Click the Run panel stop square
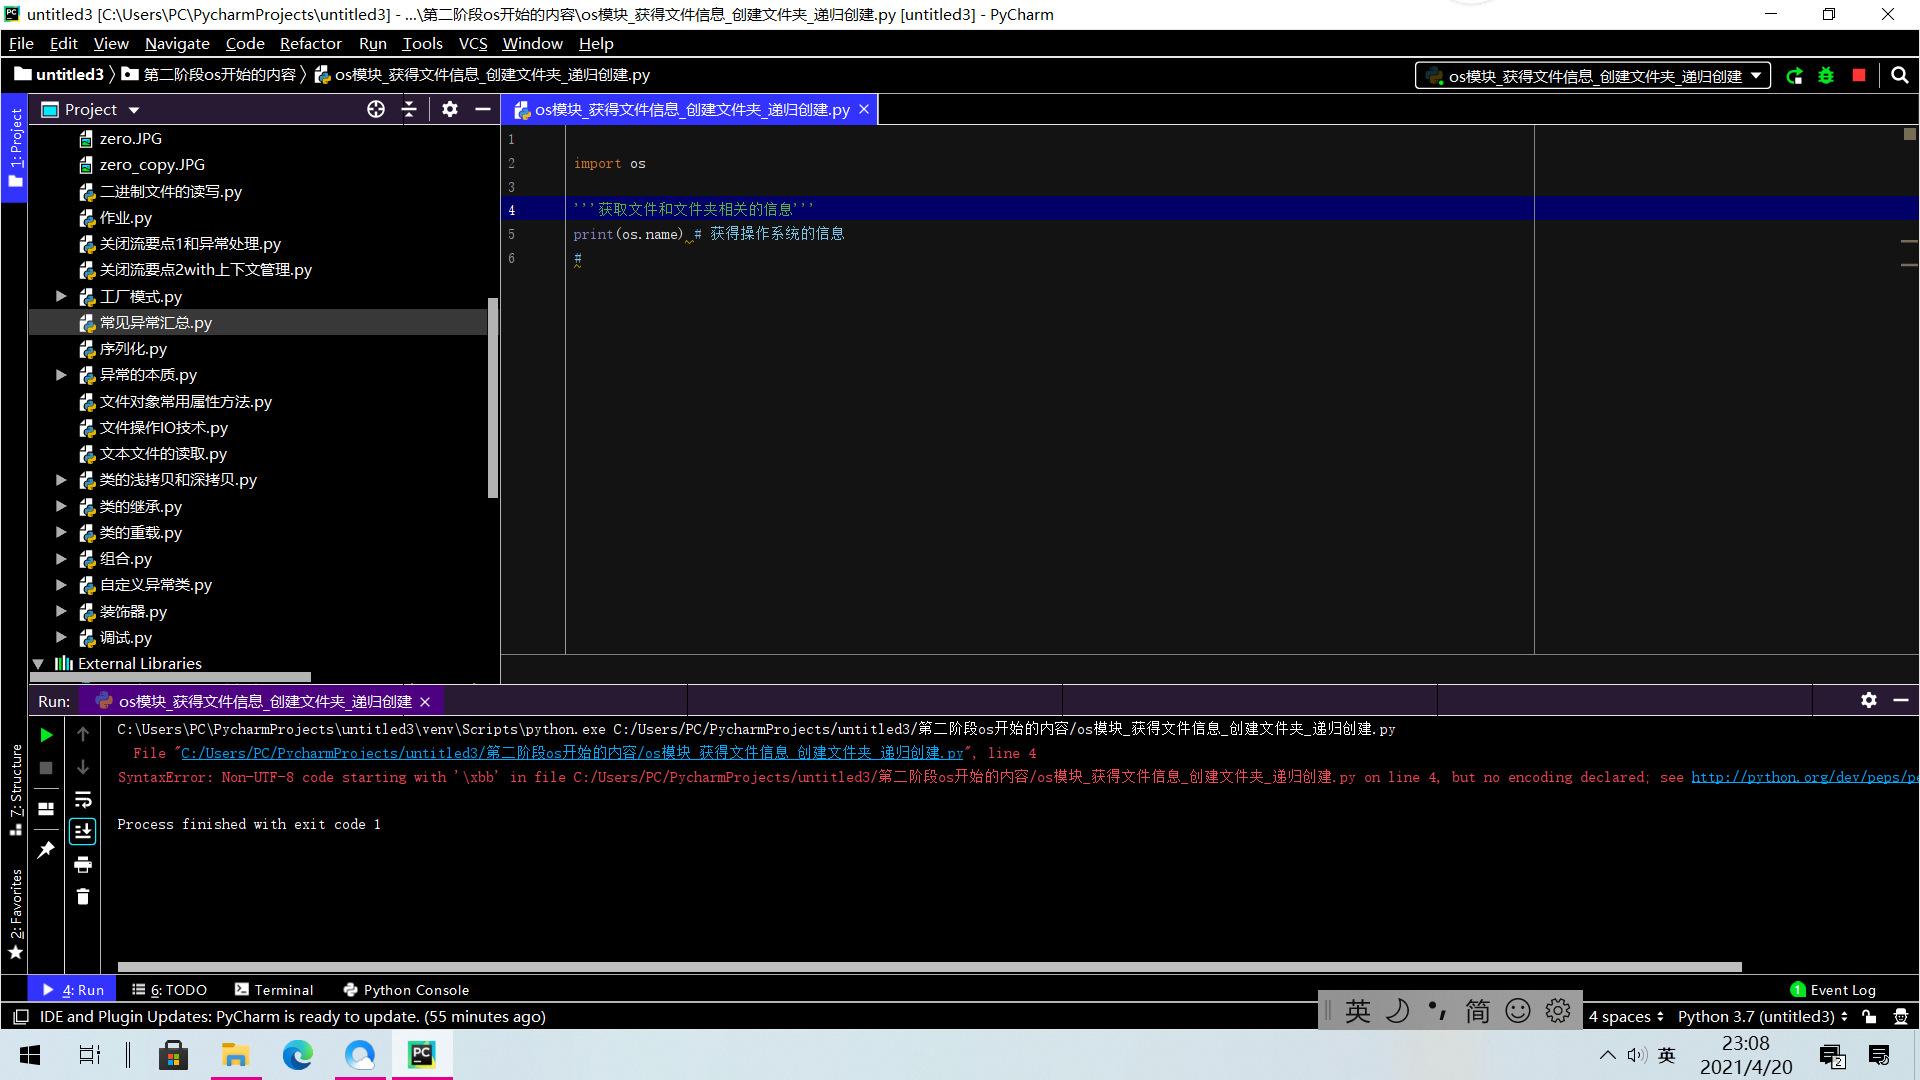The image size is (1920, 1080). point(46,768)
